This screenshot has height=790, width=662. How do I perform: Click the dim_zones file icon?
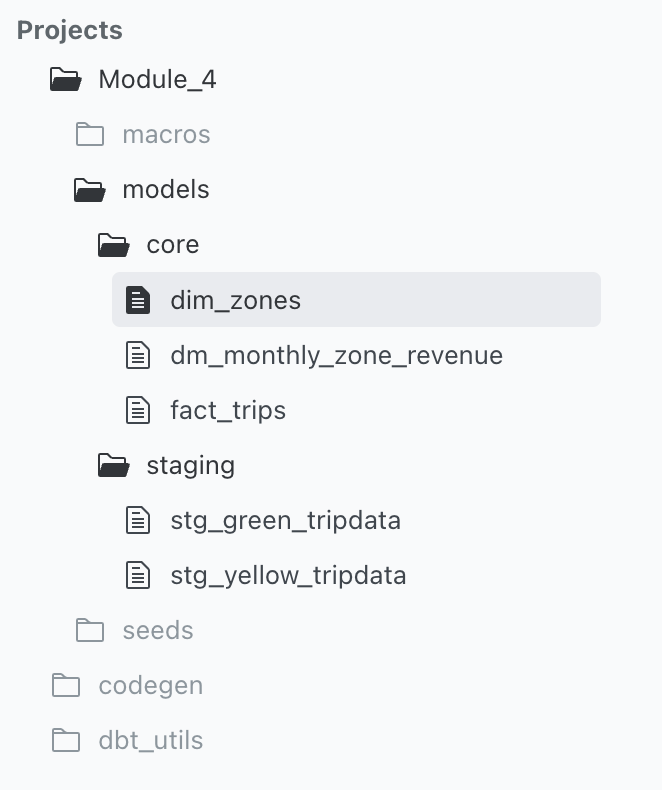[x=138, y=300]
